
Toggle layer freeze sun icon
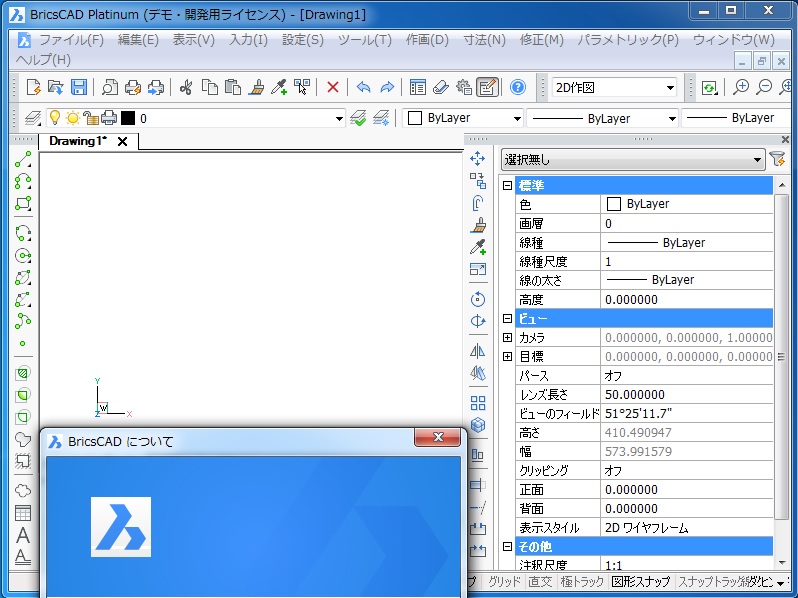tap(73, 118)
